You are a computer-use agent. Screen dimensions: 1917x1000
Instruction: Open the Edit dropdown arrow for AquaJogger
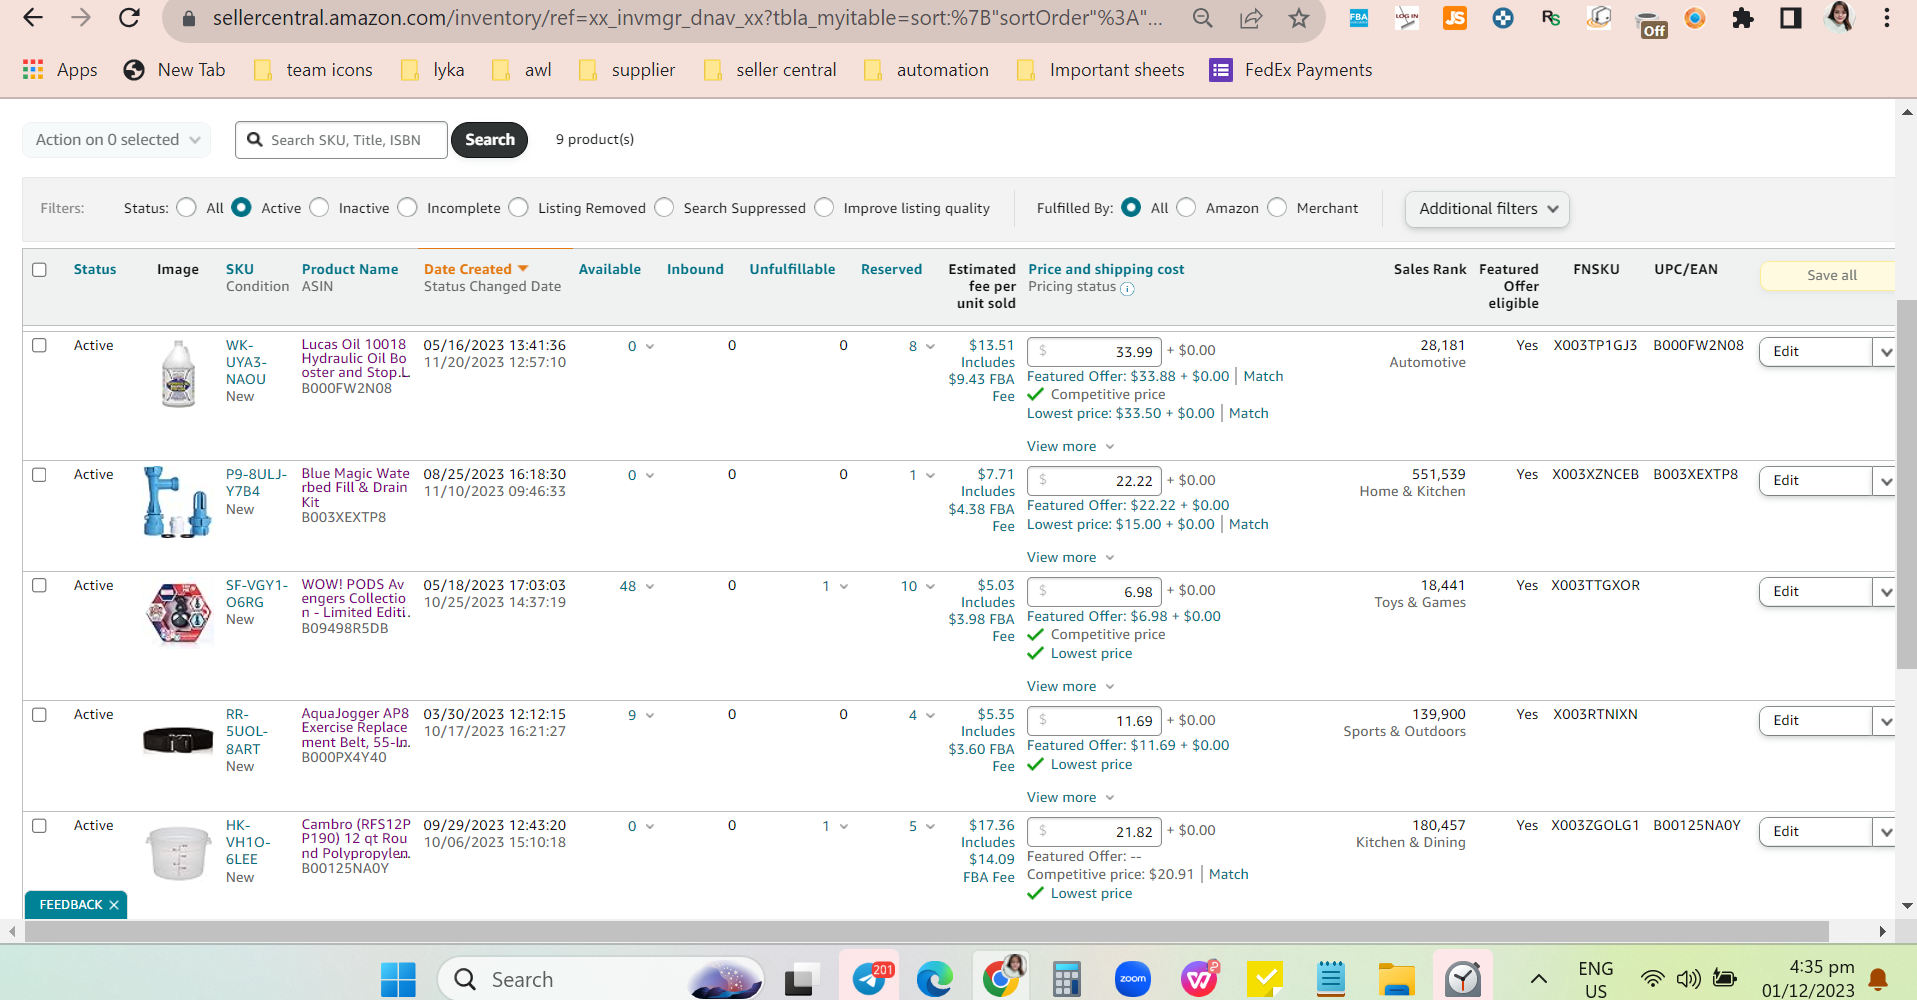tap(1886, 721)
